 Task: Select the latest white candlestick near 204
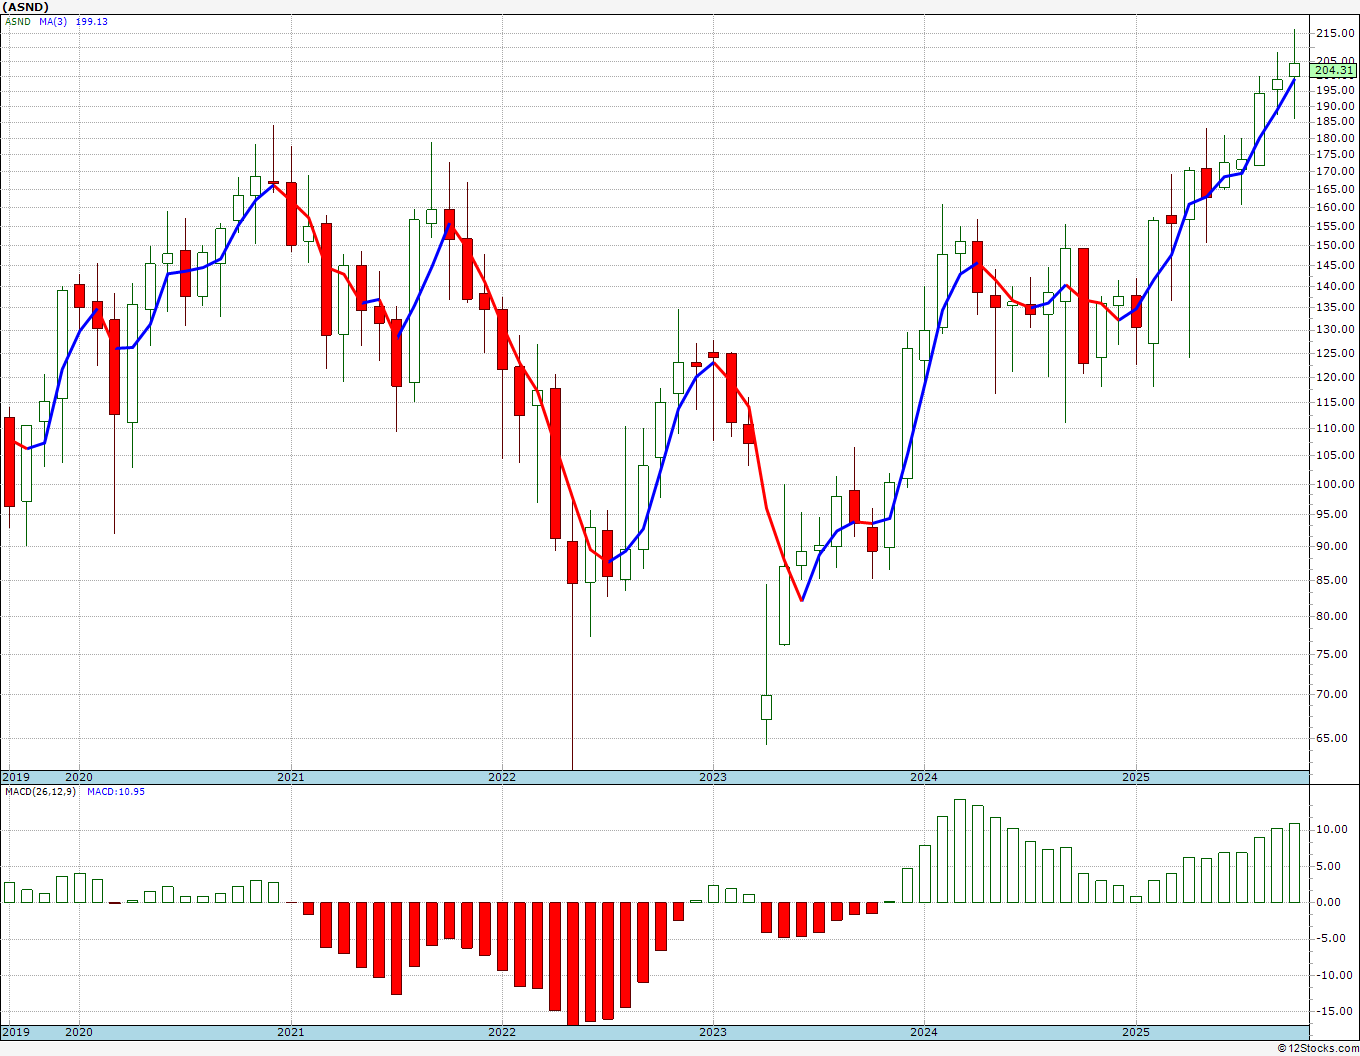[x=1294, y=69]
